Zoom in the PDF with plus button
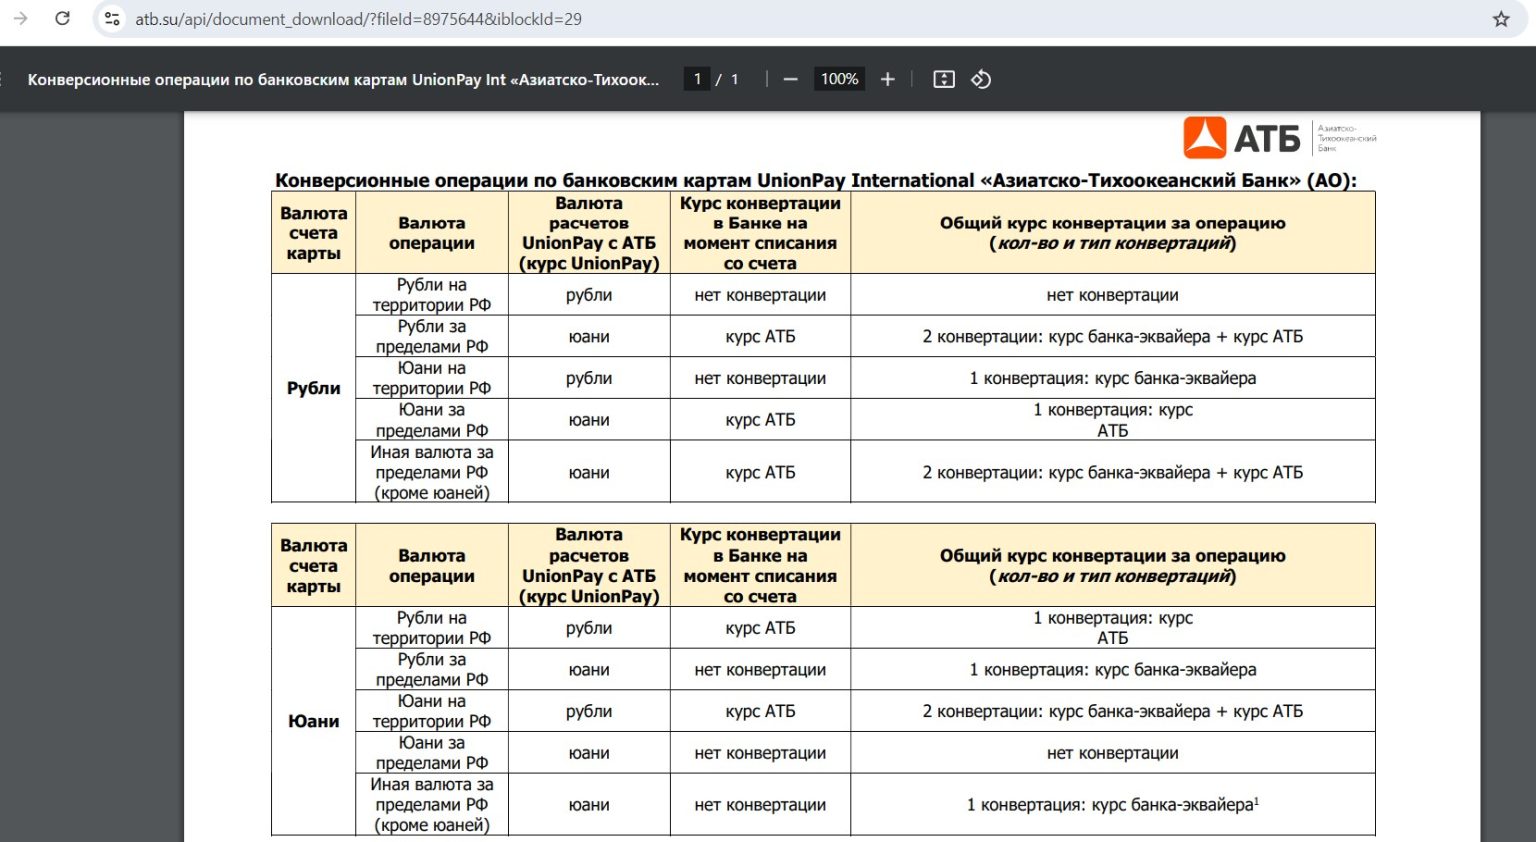Viewport: 1536px width, 842px height. coord(887,79)
